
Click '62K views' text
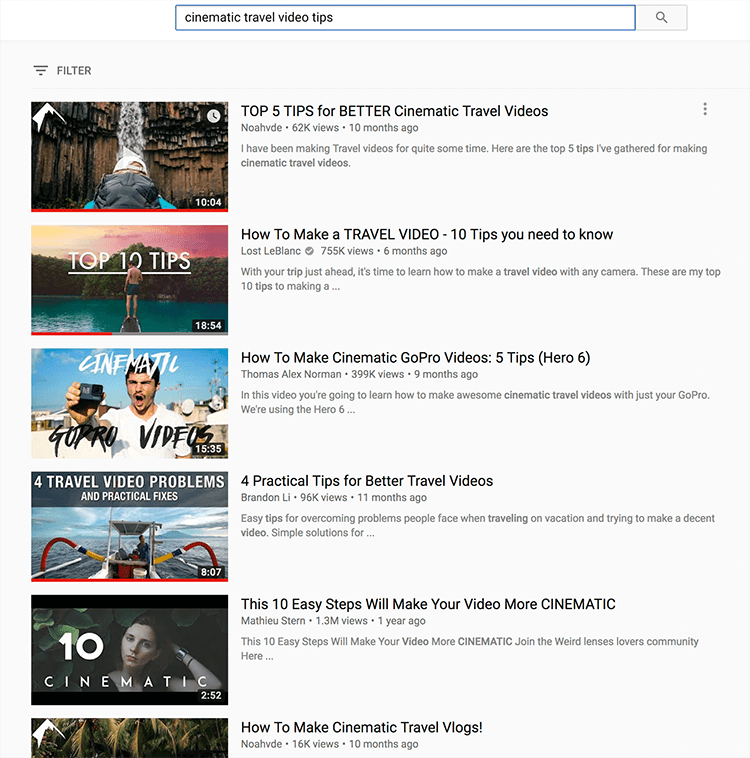click(315, 128)
